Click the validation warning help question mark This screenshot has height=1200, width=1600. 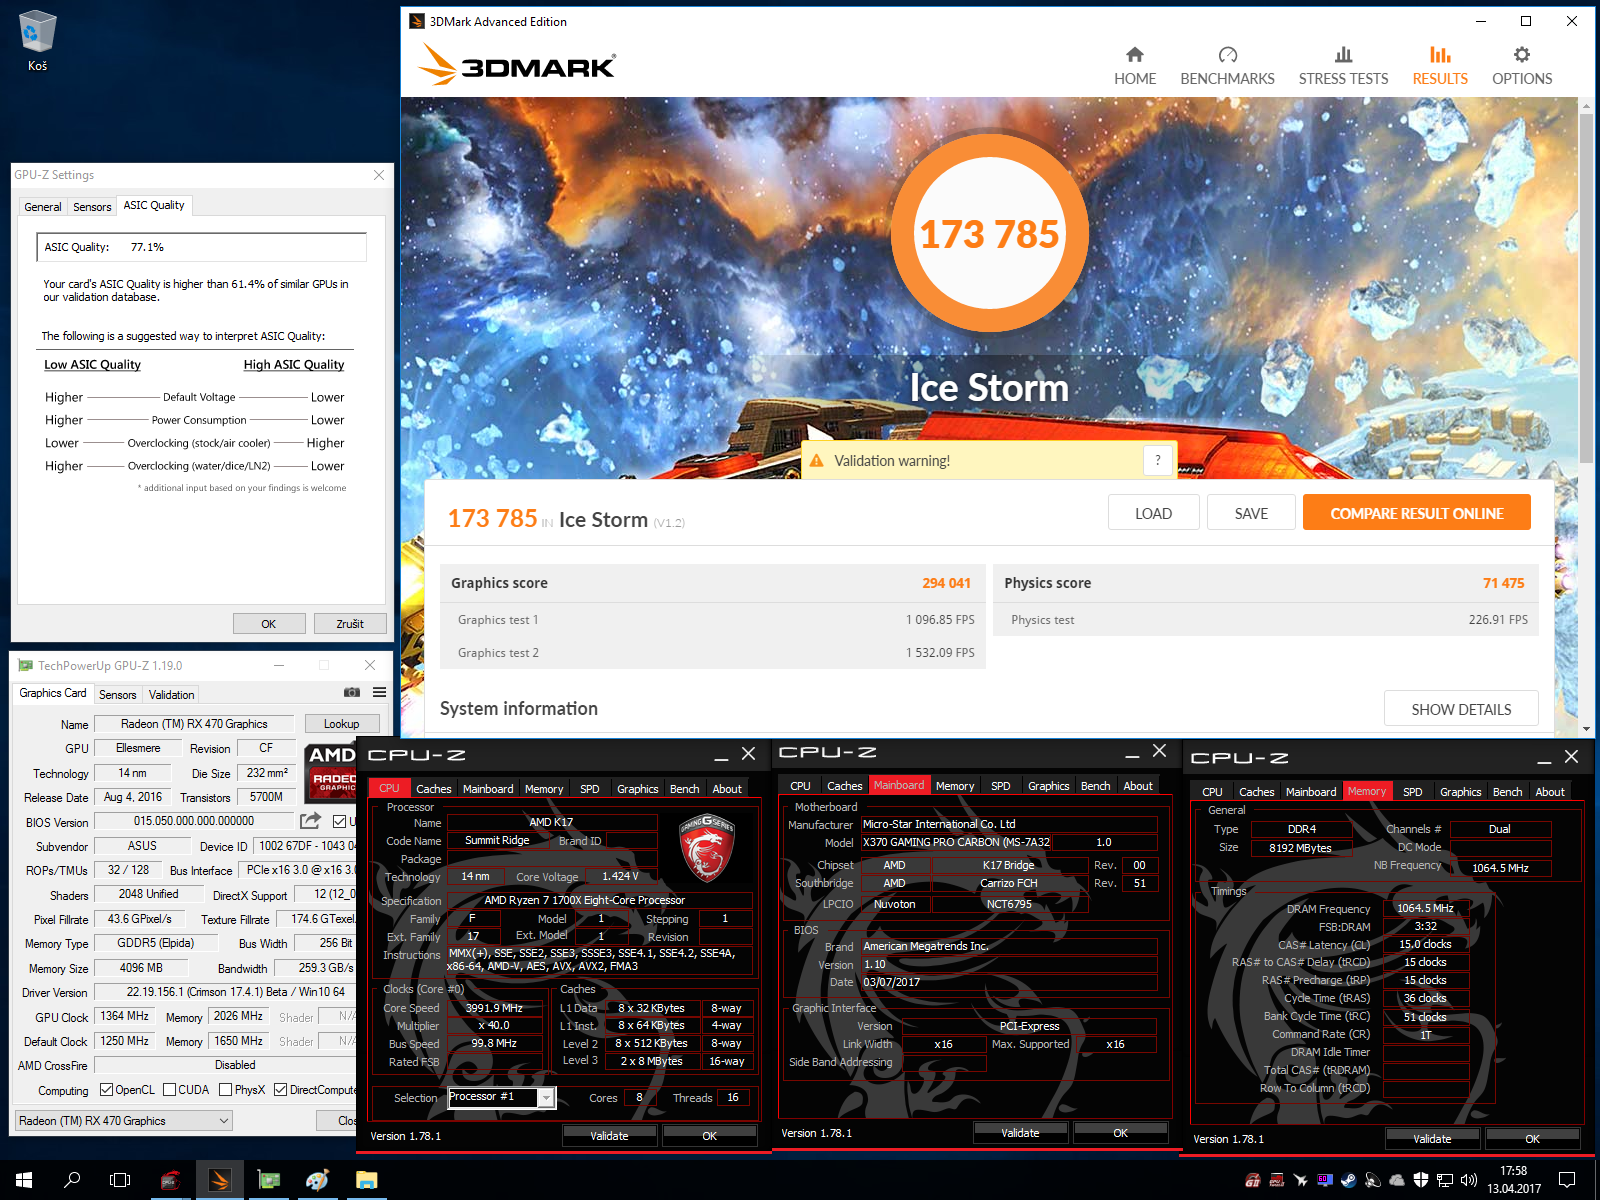(x=1158, y=460)
